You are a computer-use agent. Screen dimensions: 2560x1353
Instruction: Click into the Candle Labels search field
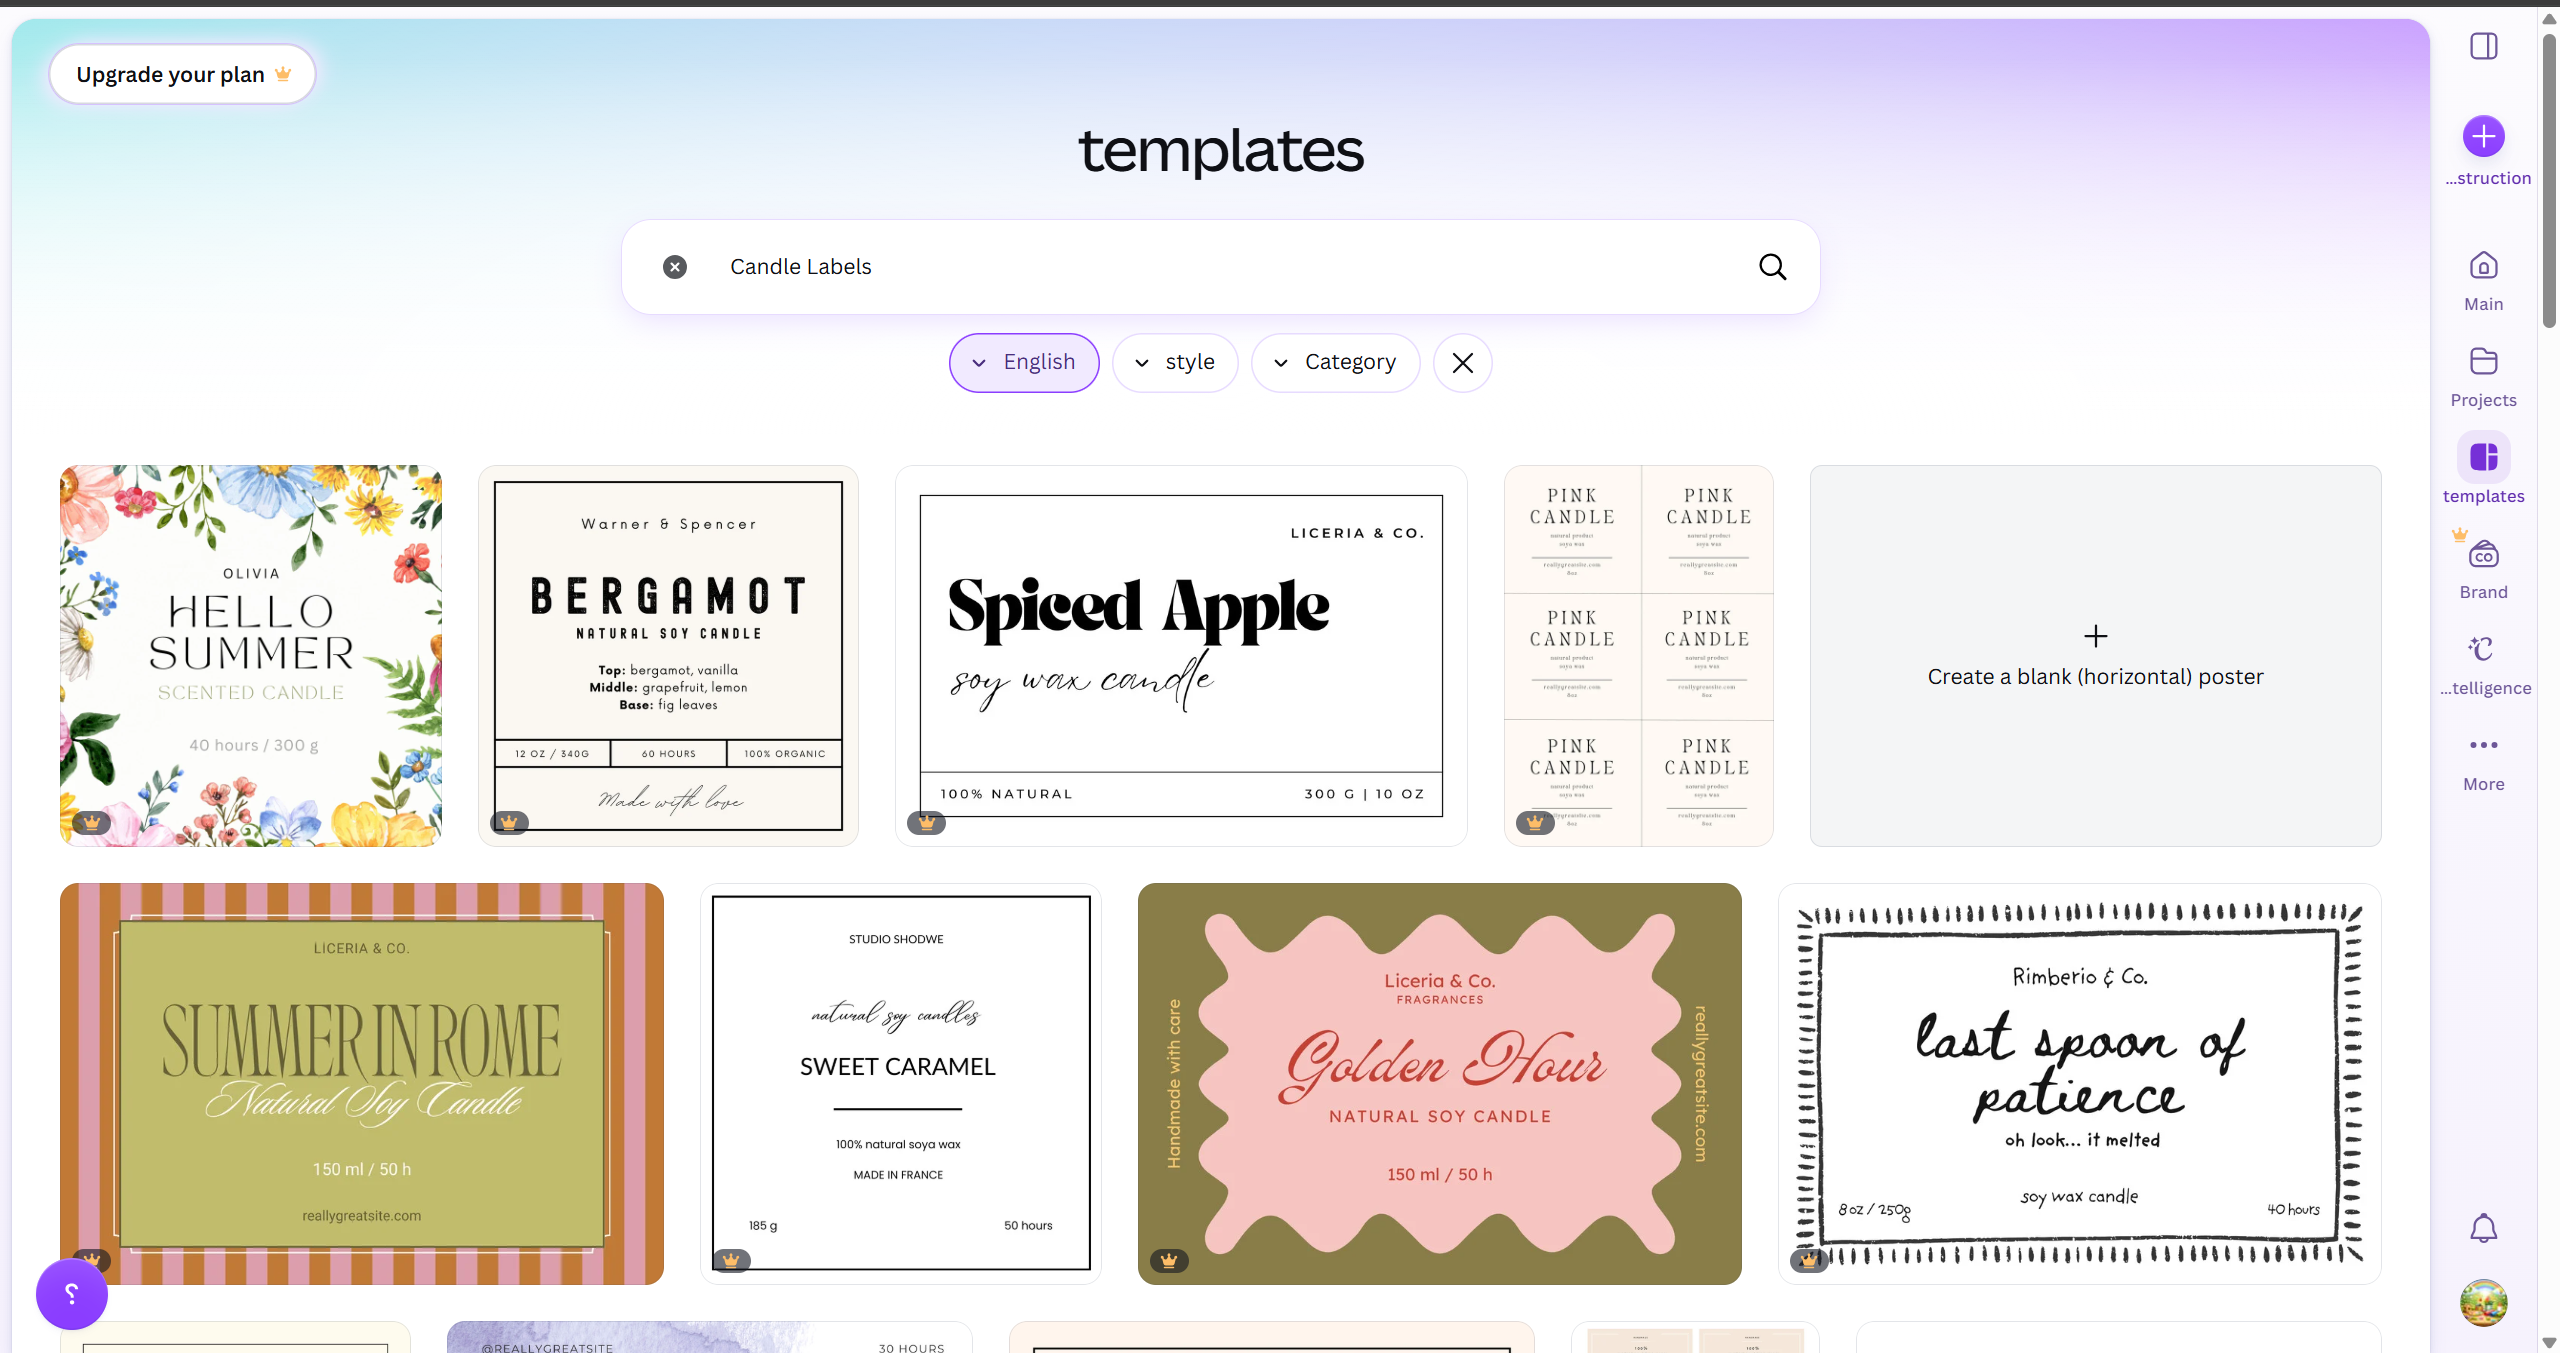pyautogui.click(x=1220, y=267)
